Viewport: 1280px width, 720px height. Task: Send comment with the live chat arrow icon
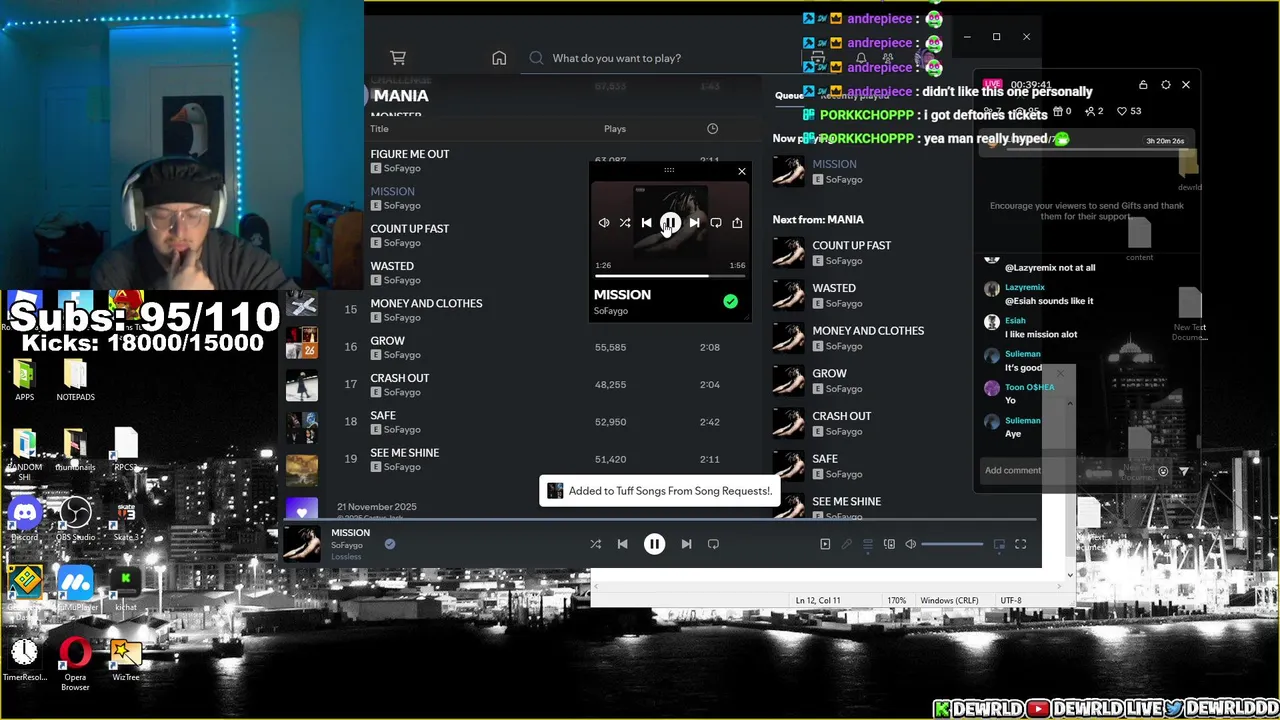(x=1184, y=471)
